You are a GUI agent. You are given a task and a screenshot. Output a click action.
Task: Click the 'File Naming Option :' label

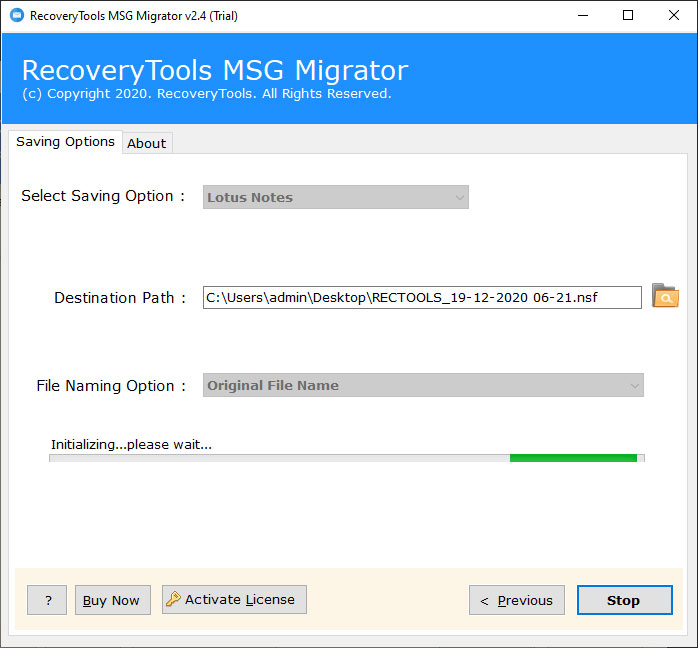pos(111,386)
